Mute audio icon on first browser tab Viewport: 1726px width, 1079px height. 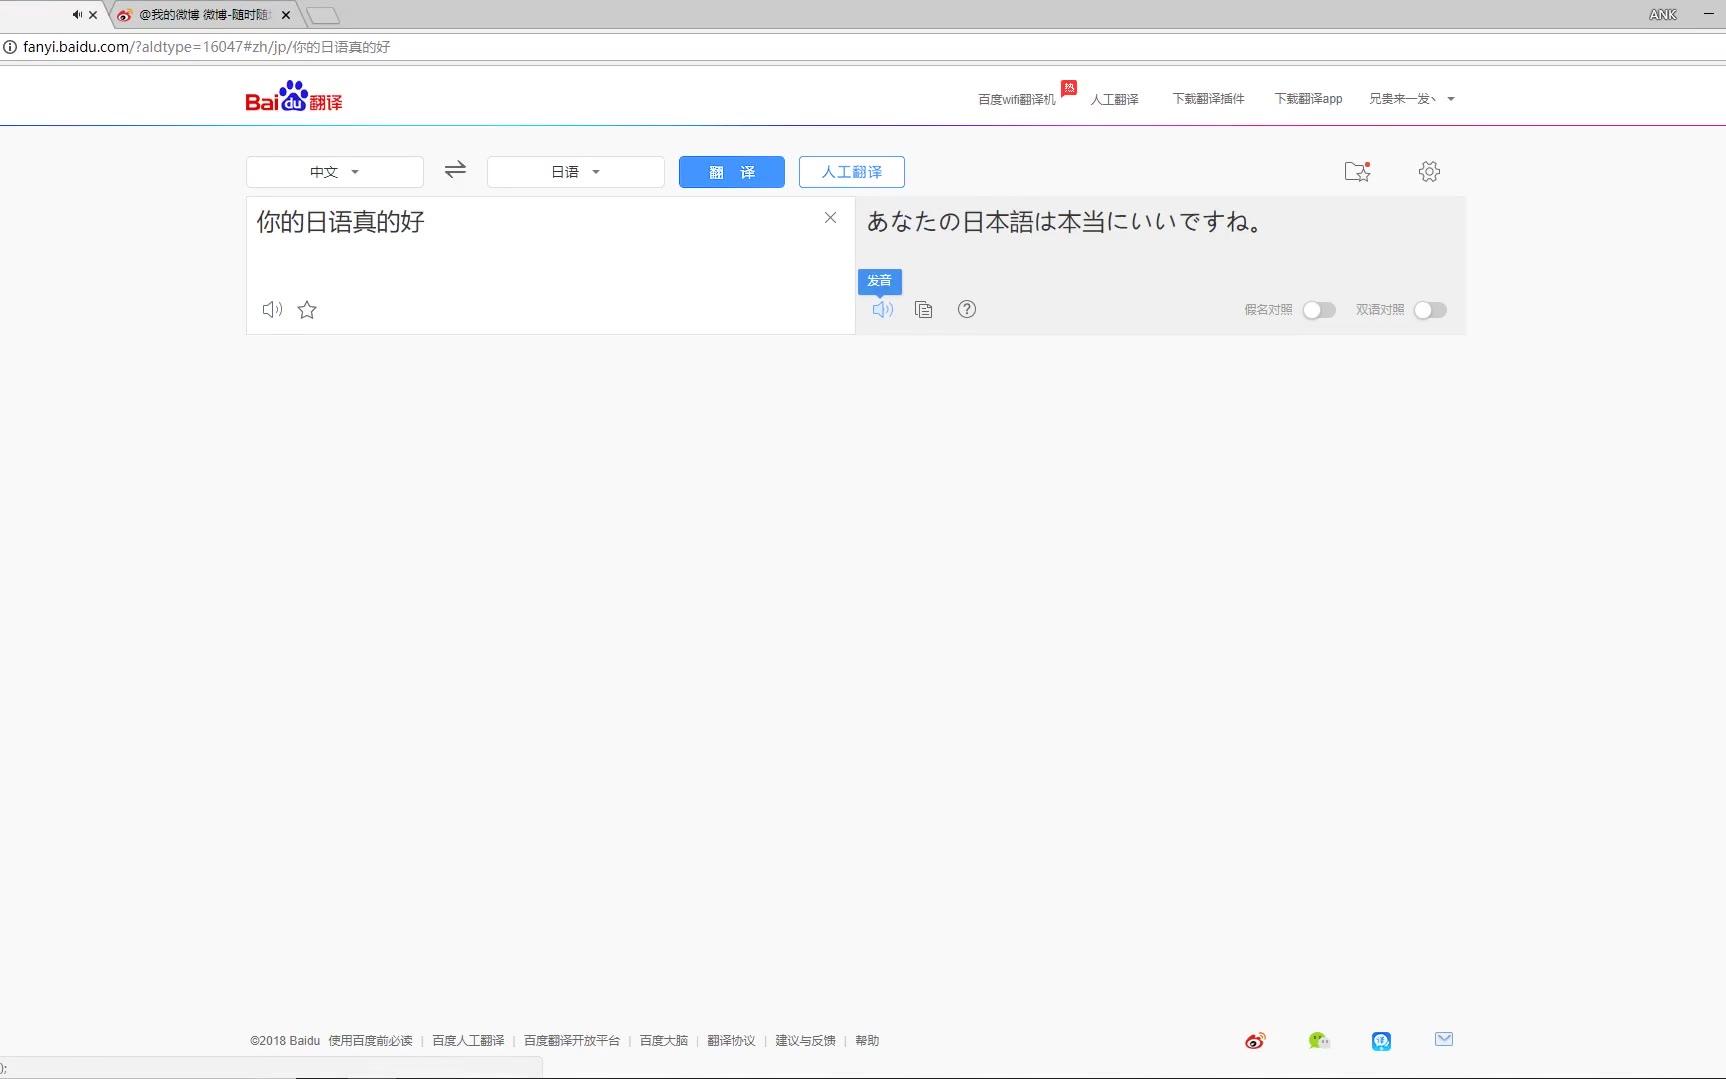(77, 15)
